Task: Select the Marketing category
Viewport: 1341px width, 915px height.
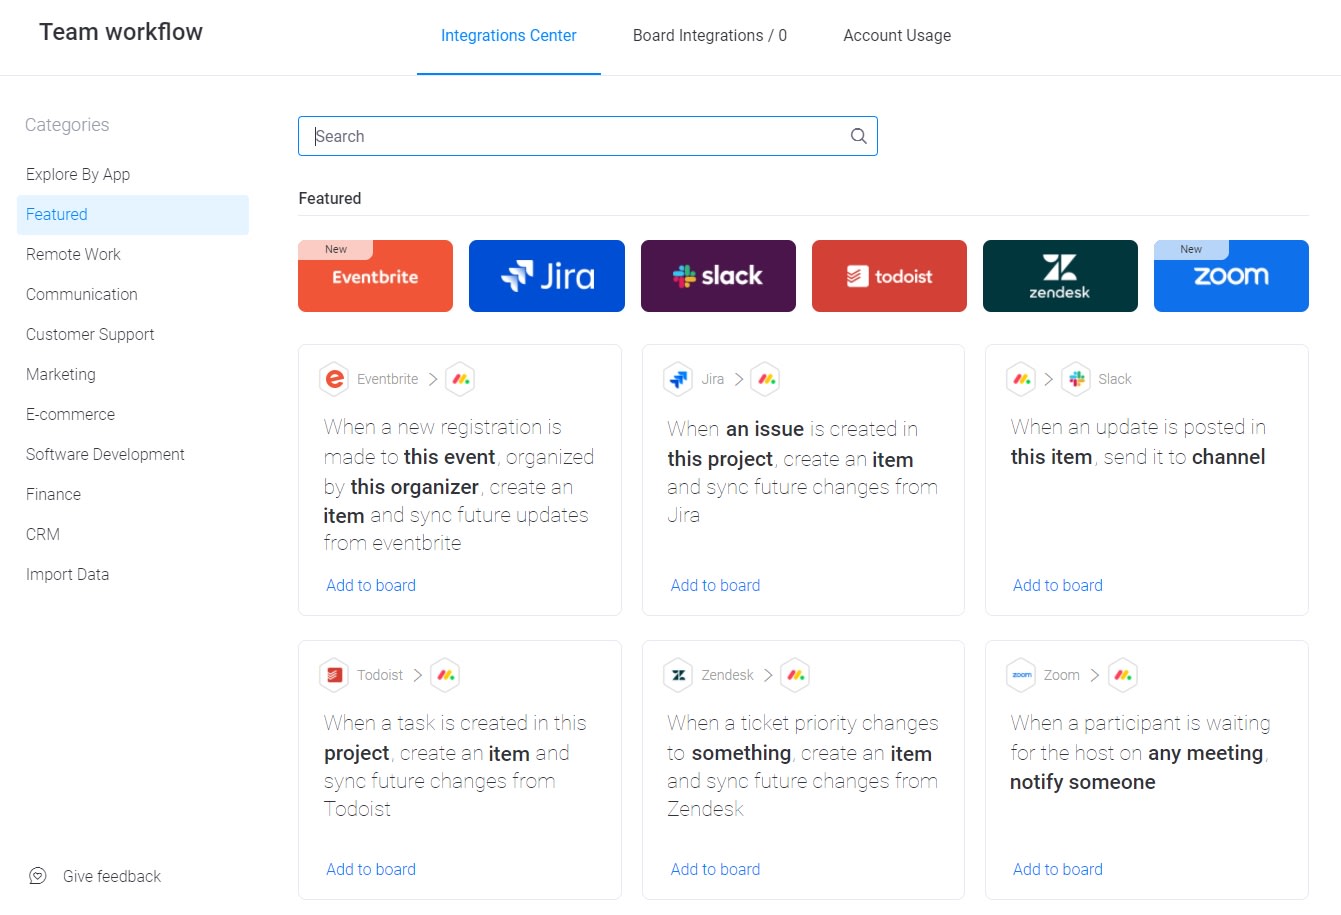Action: 133,374
